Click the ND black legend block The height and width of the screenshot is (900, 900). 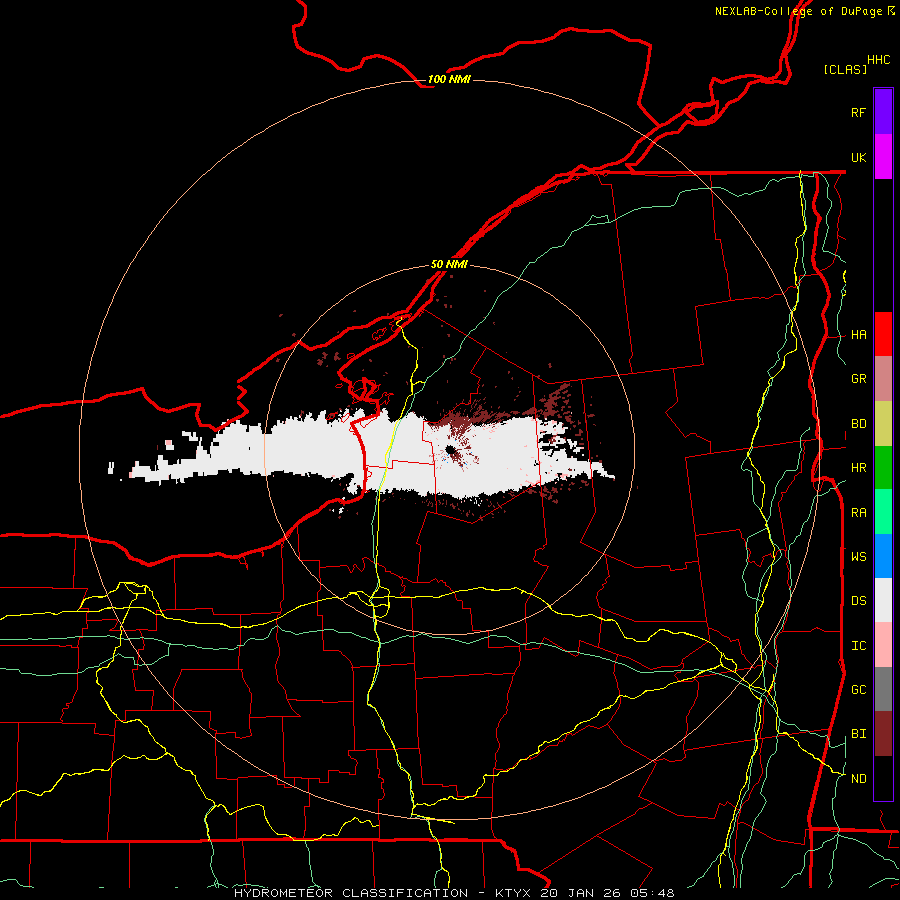883,778
